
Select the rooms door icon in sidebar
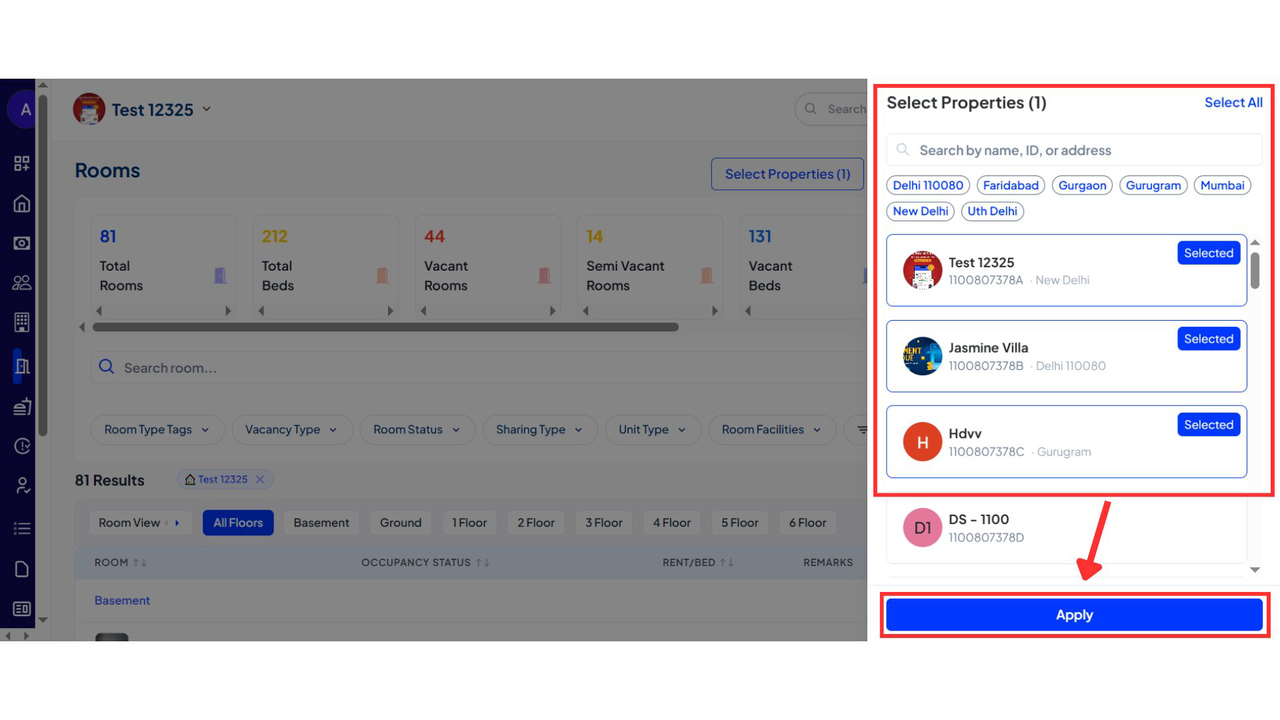click(21, 366)
